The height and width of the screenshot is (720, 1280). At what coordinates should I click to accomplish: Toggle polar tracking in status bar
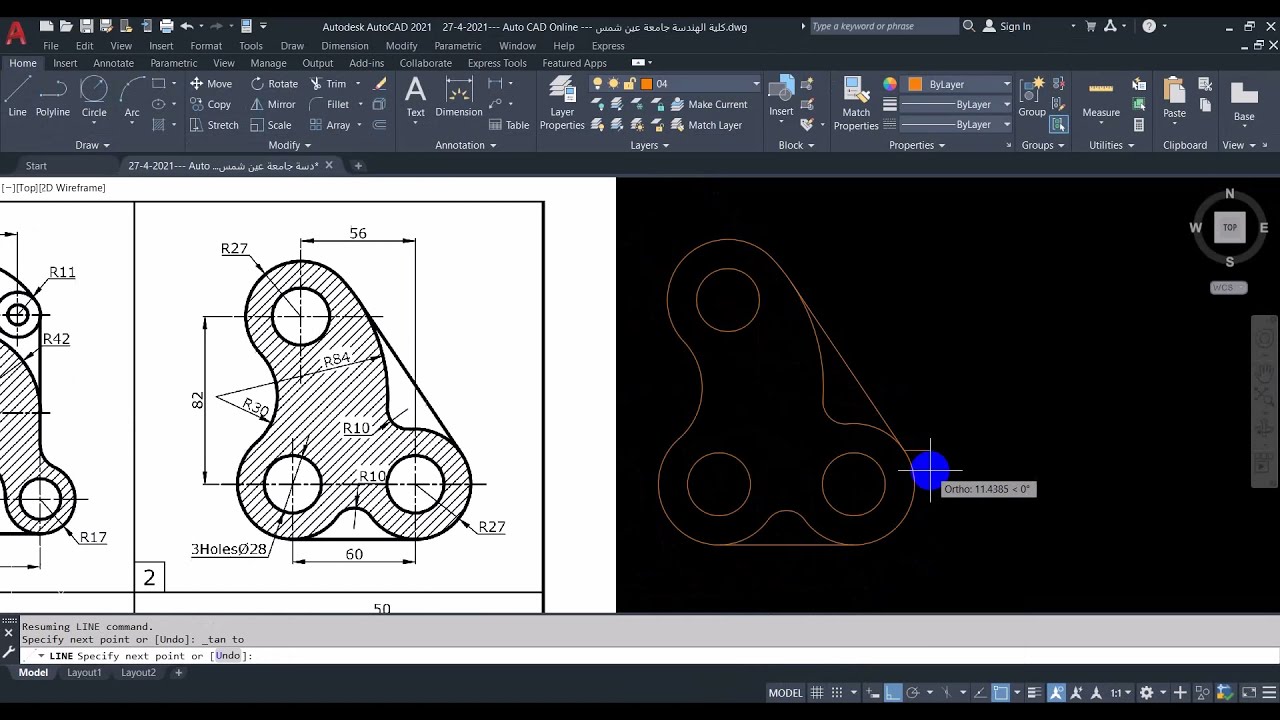tap(912, 692)
